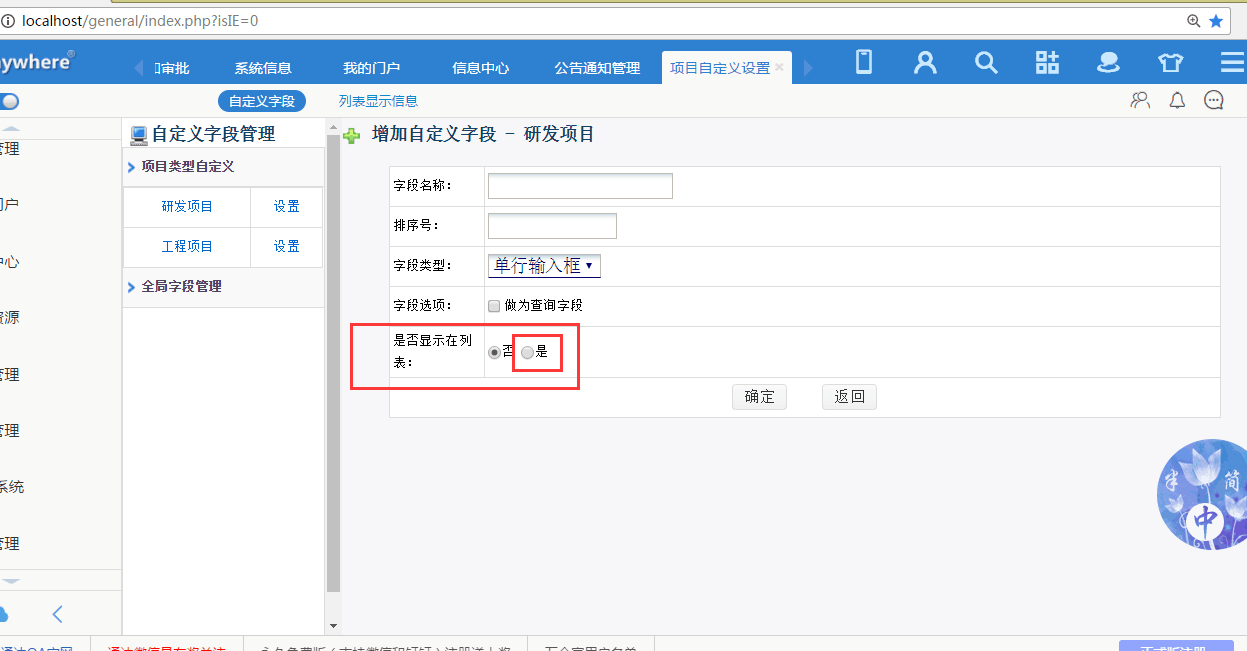The width and height of the screenshot is (1247, 651).
Task: Expand the 全局字段管理 section
Action: (181, 287)
